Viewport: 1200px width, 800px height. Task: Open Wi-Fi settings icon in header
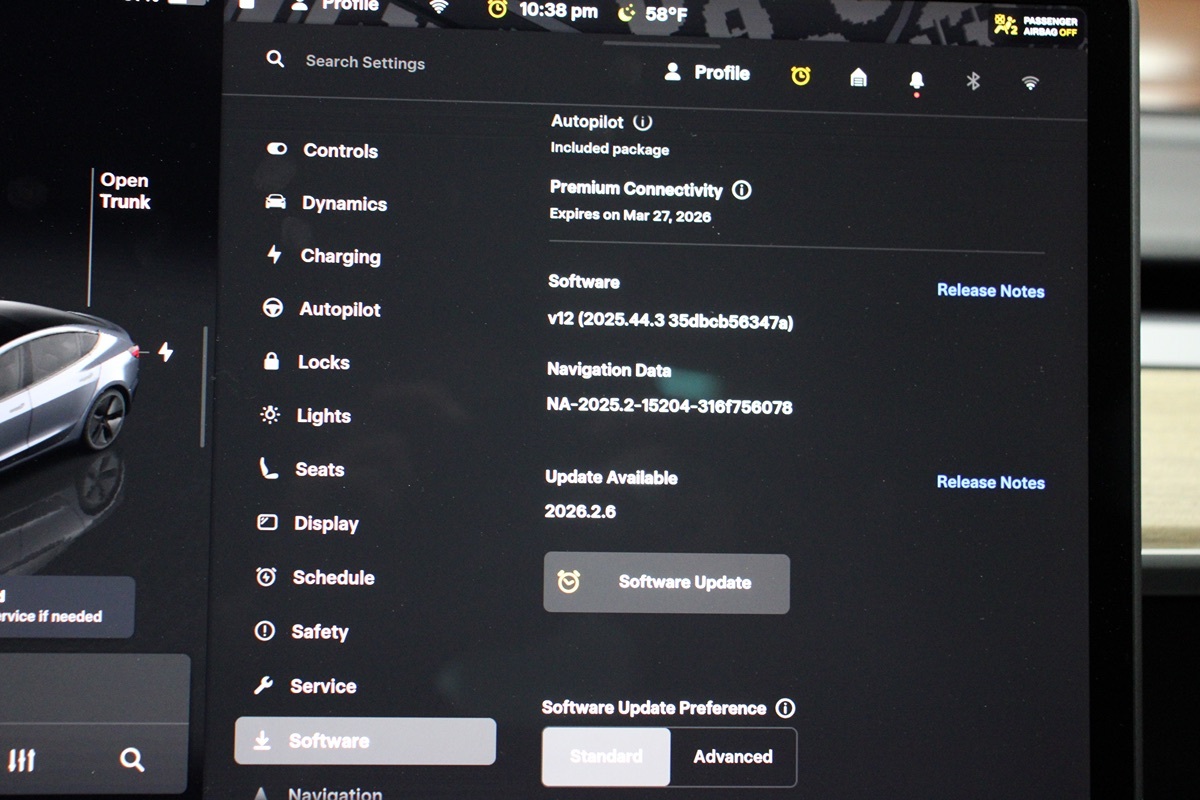[1030, 83]
